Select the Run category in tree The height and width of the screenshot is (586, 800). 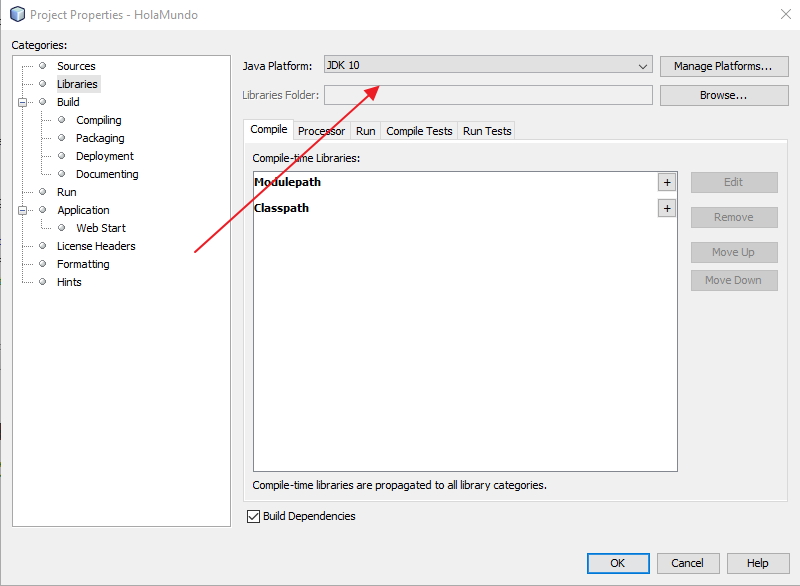click(x=66, y=192)
